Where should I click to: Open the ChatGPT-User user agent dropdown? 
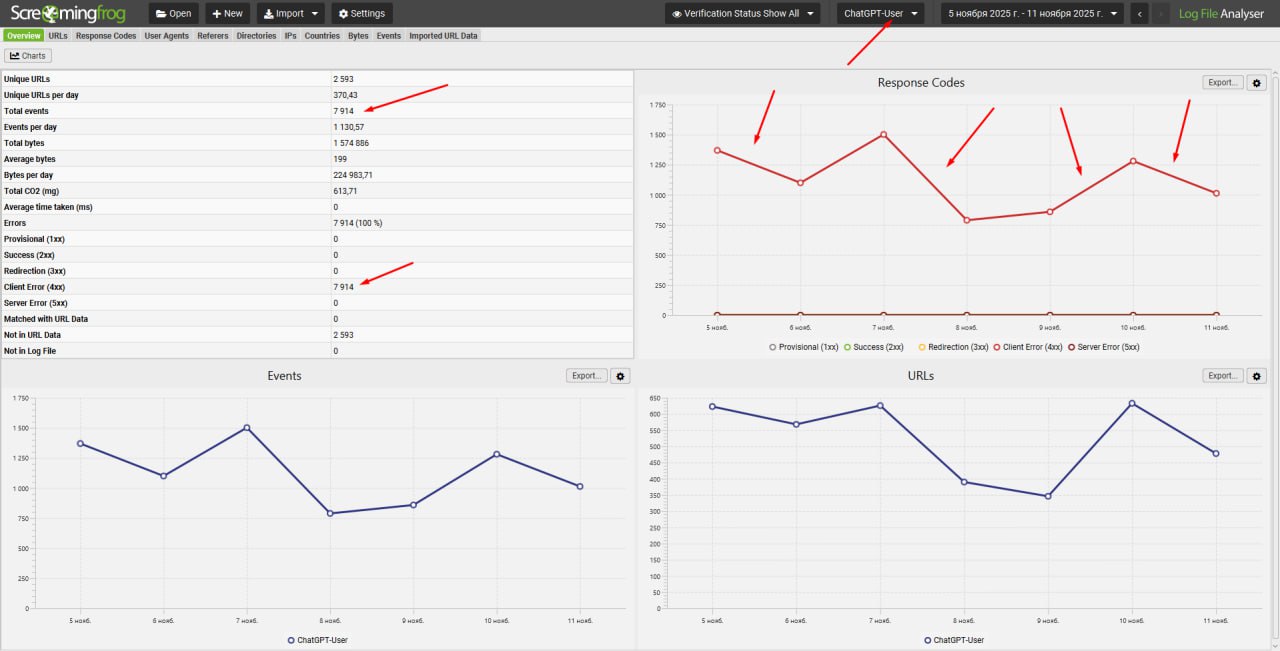(x=880, y=14)
